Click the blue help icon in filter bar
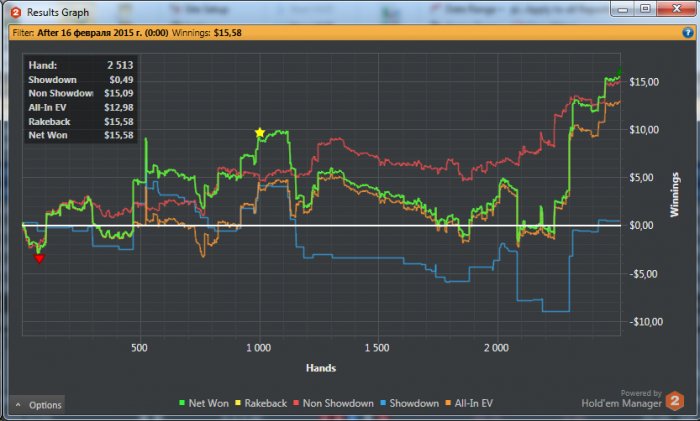 coord(688,33)
